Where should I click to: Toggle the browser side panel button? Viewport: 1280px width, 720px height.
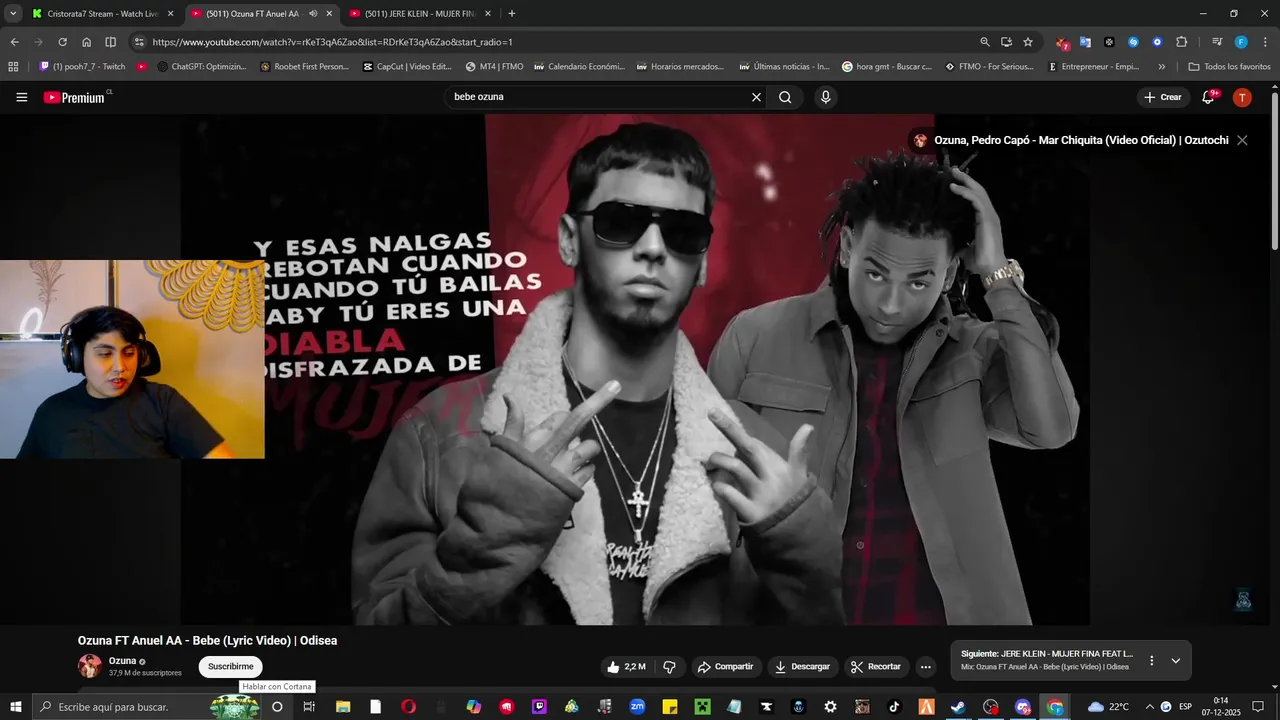click(110, 42)
